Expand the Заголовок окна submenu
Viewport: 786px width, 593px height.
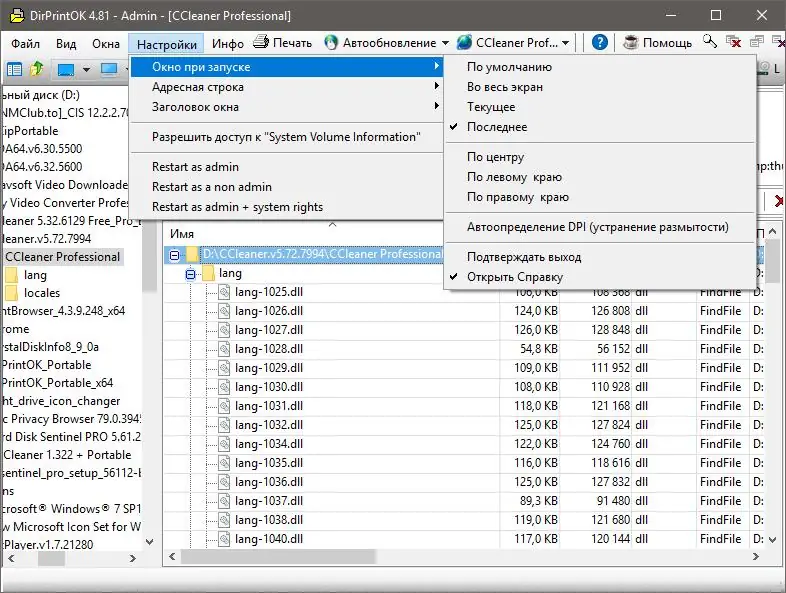click(x=287, y=107)
